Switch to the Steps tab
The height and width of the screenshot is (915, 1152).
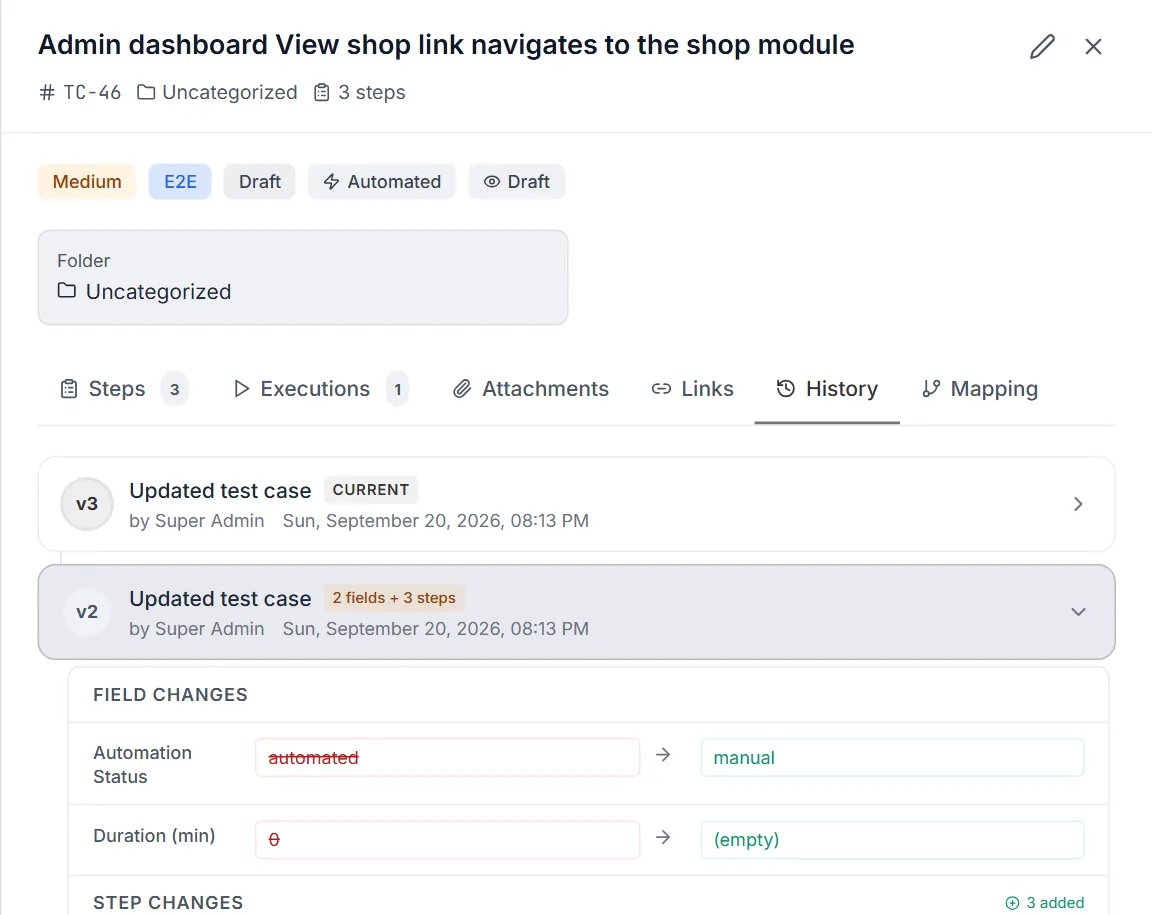coord(123,389)
